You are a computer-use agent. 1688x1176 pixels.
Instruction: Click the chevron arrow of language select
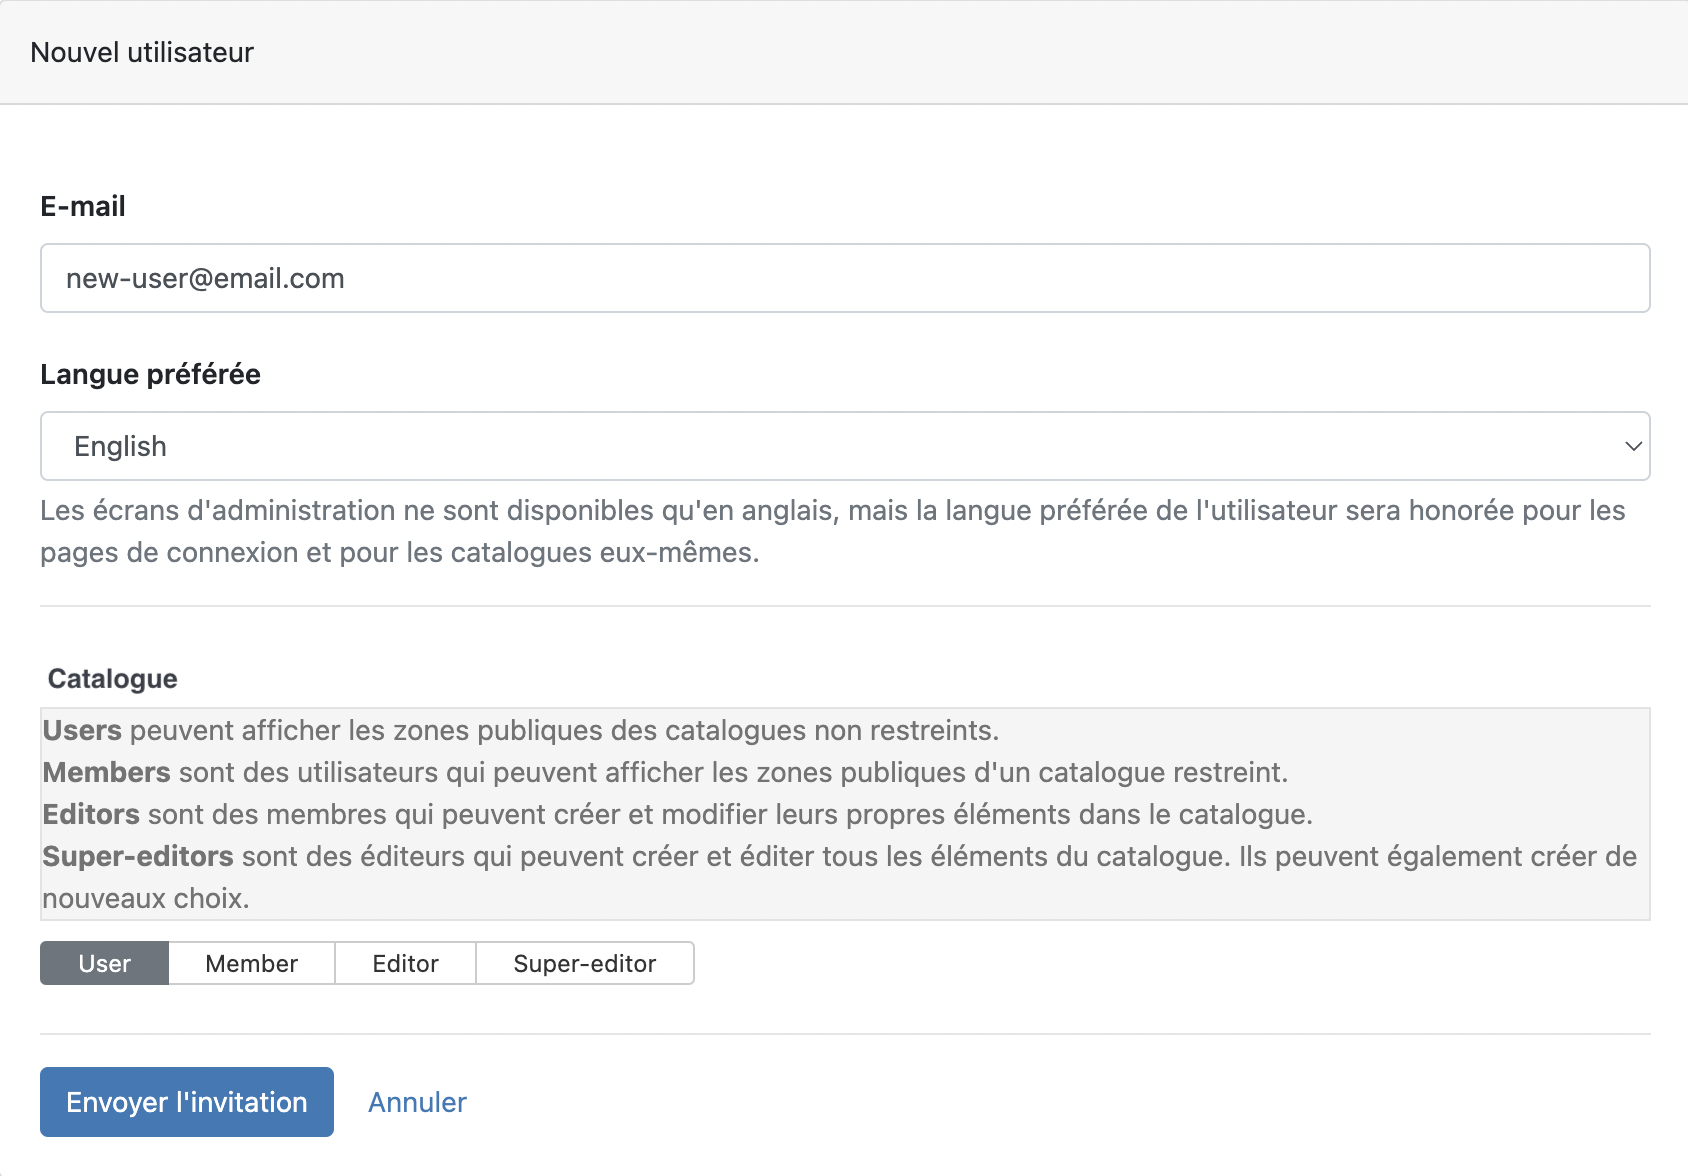[x=1633, y=446]
